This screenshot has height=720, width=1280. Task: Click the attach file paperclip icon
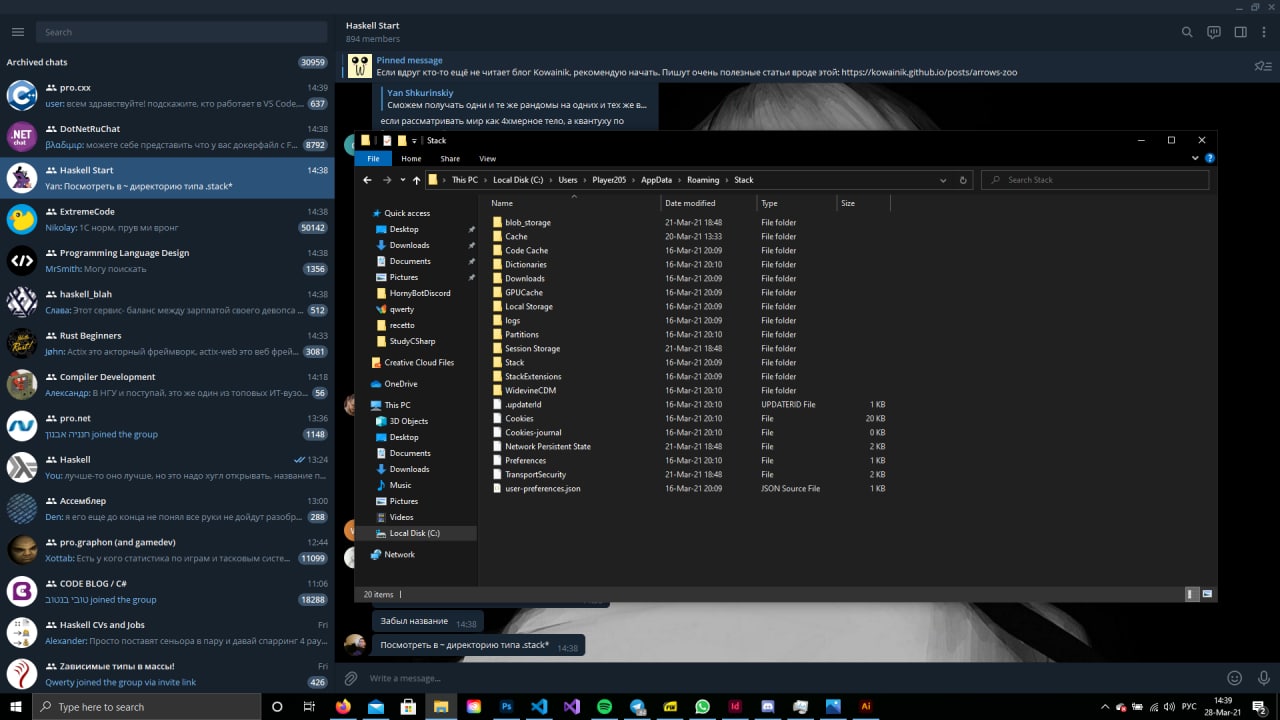coord(352,678)
